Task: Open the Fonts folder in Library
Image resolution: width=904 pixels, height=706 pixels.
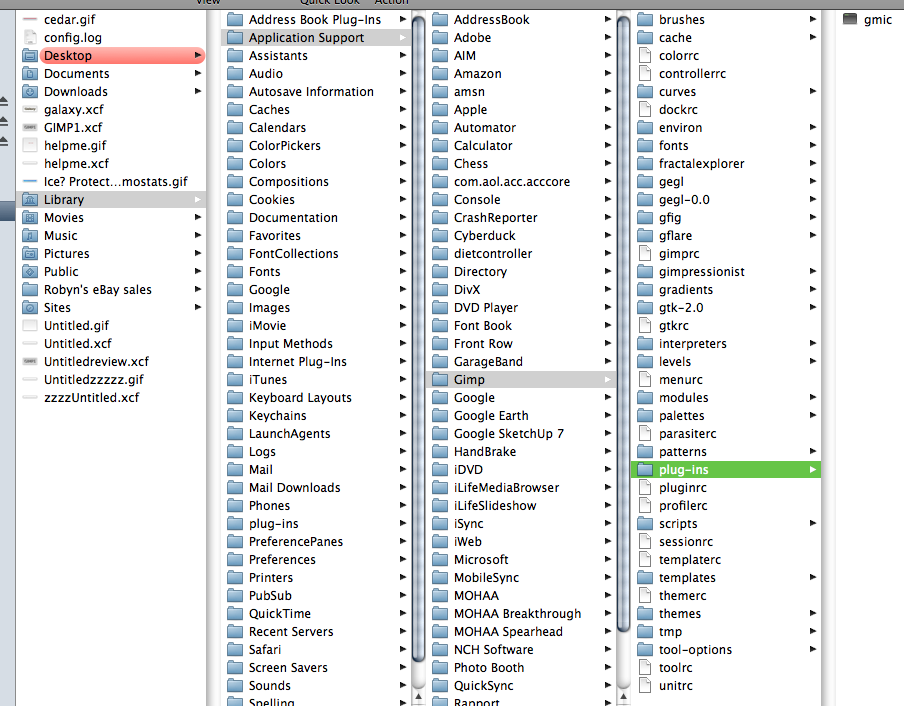Action: [x=317, y=271]
